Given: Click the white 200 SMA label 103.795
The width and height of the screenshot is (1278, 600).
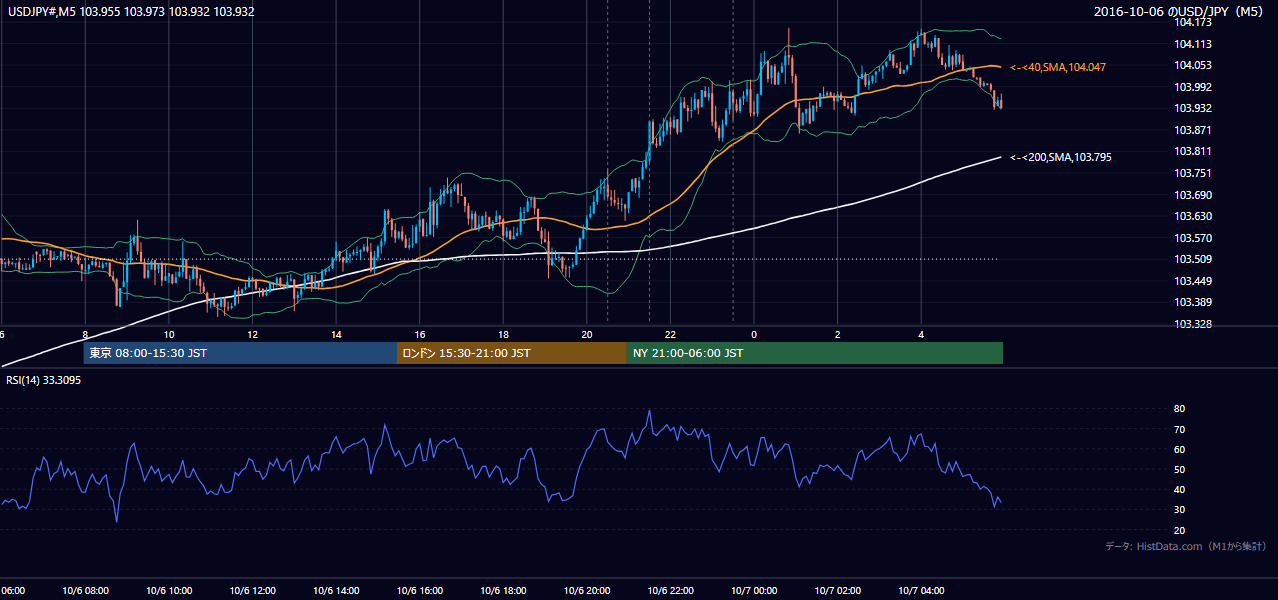Looking at the screenshot, I should [x=1061, y=157].
